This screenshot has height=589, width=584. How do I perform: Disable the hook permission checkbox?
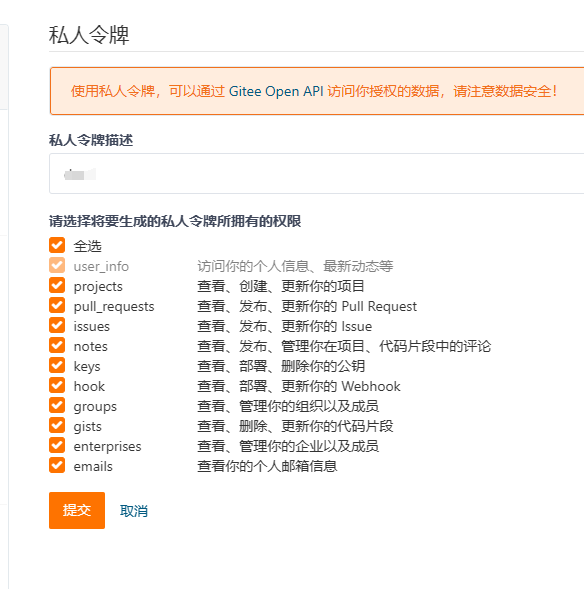click(57, 385)
